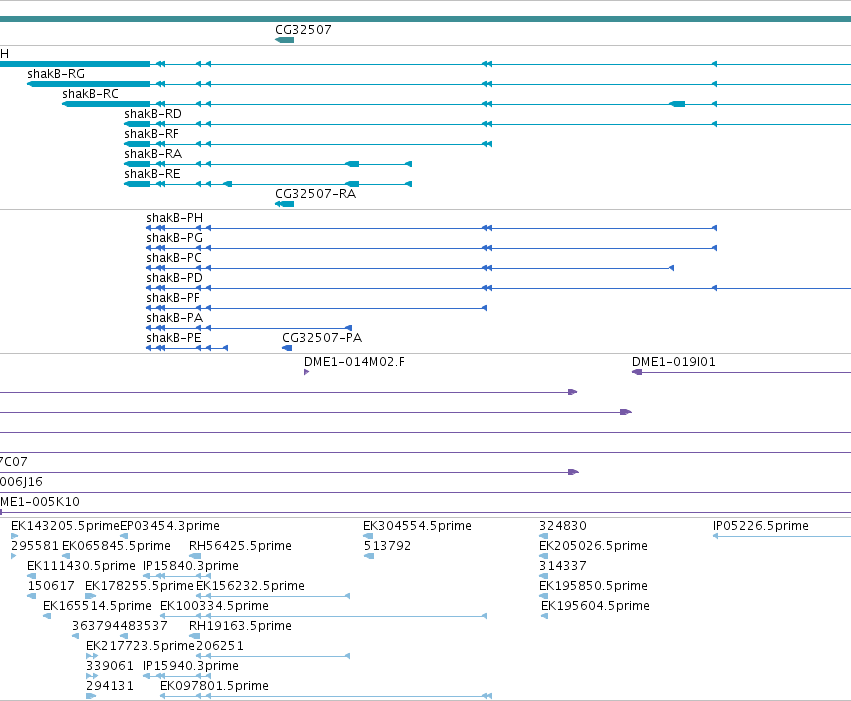Click the EK100334.5prime EST label
The width and height of the screenshot is (851, 701).
(x=214, y=607)
